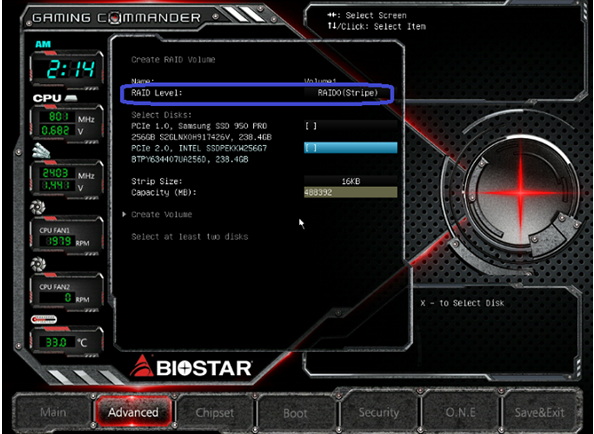Click the CPU FAN1 fan icon

pyautogui.click(x=38, y=207)
